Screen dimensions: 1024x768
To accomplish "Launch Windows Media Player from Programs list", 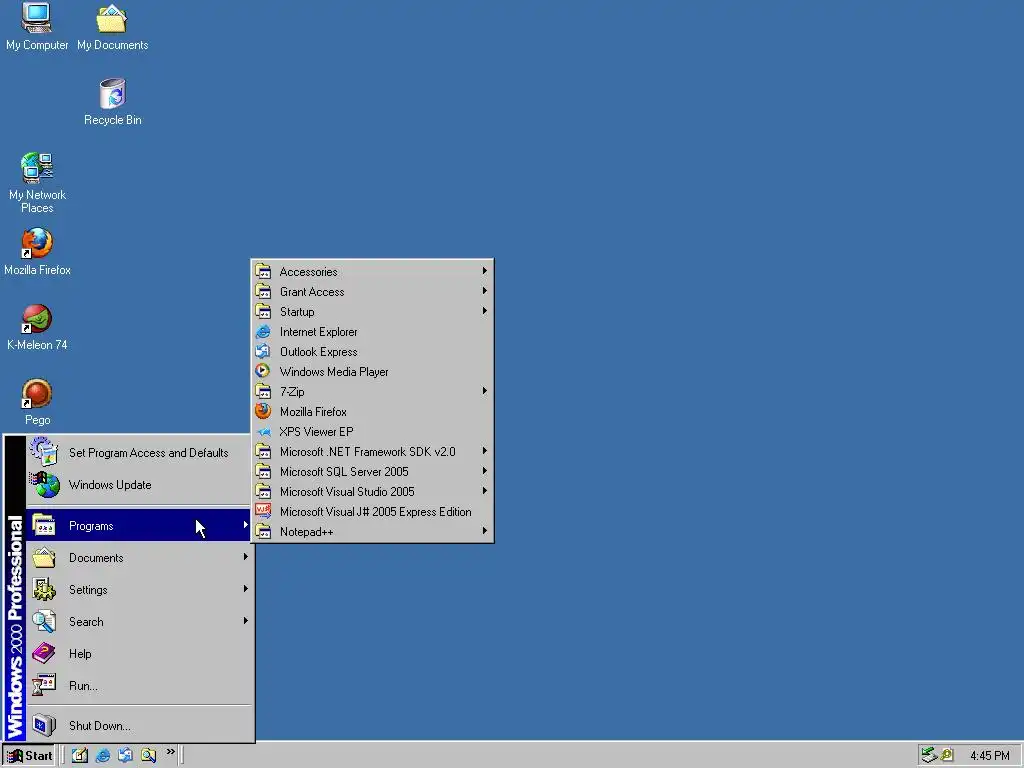I will (372, 372).
